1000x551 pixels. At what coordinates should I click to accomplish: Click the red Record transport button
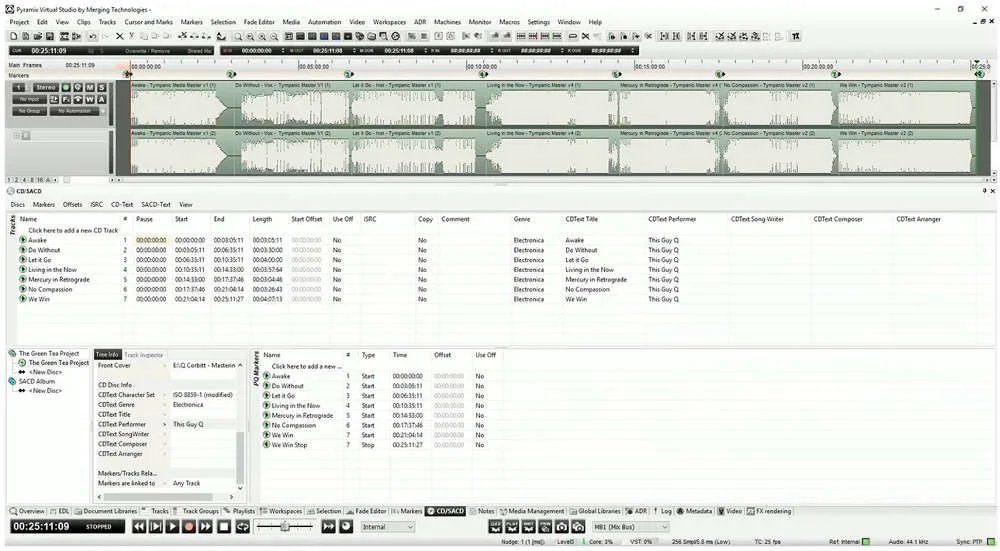pyautogui.click(x=189, y=527)
